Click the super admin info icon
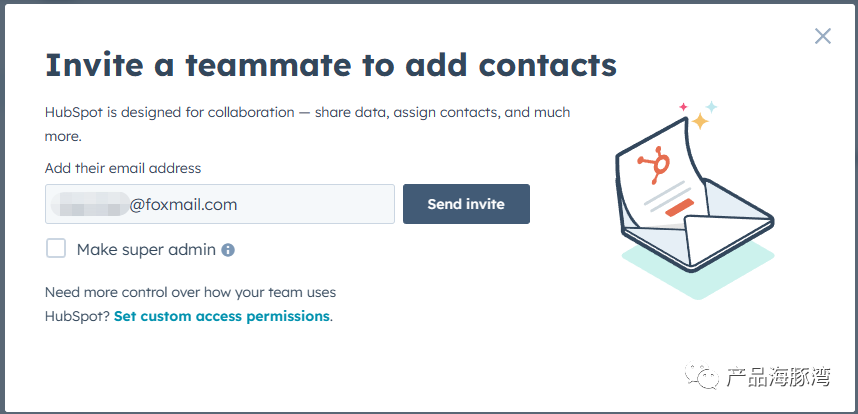The height and width of the screenshot is (414, 858). click(228, 250)
